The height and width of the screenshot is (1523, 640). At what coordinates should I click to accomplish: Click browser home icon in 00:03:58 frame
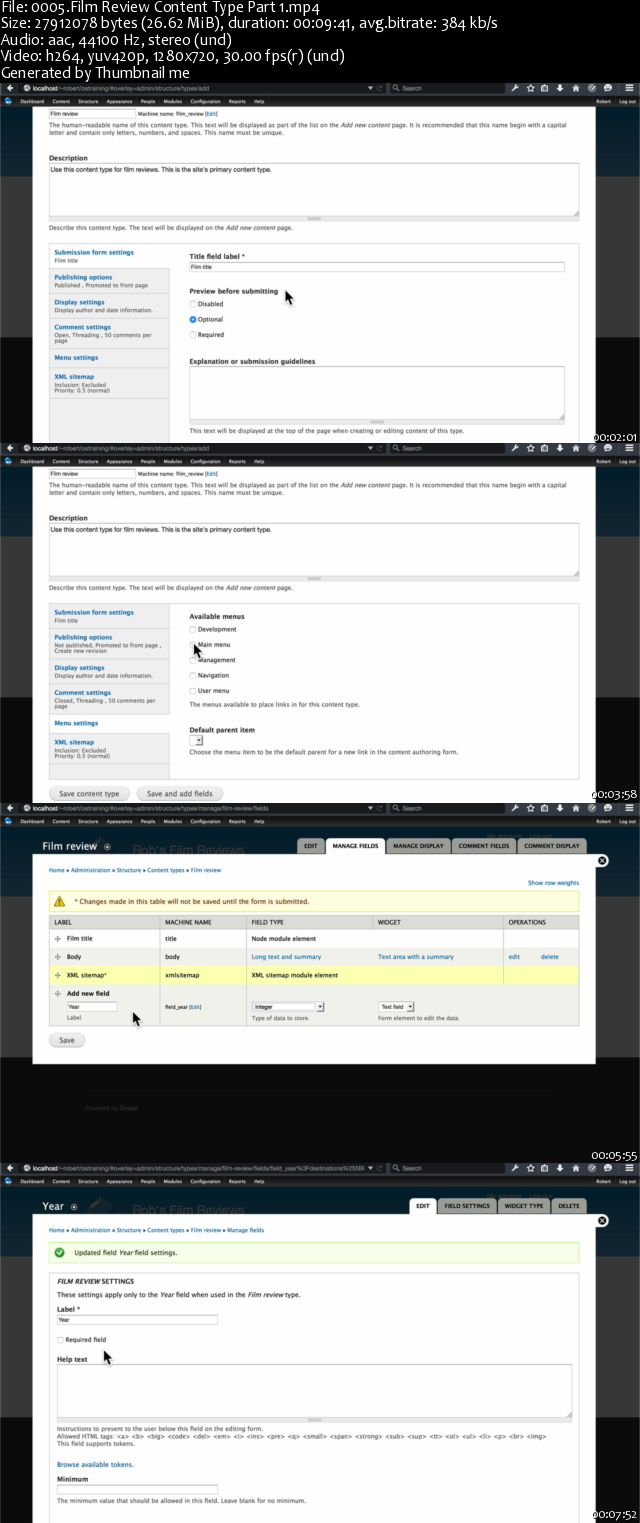(575, 448)
